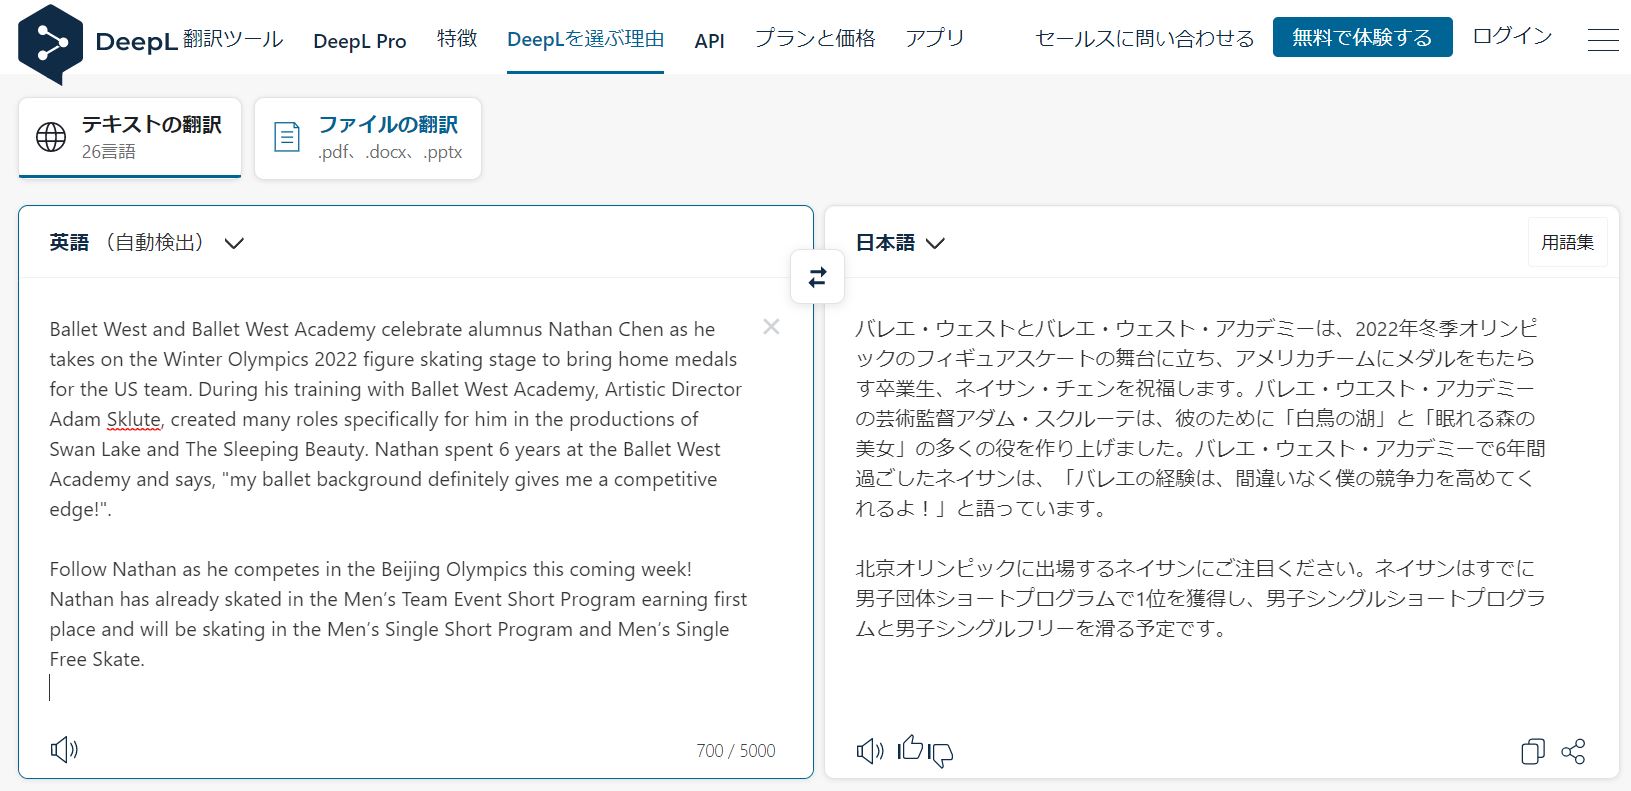Open the プランと価格 page
The height and width of the screenshot is (791, 1631).
click(x=815, y=38)
